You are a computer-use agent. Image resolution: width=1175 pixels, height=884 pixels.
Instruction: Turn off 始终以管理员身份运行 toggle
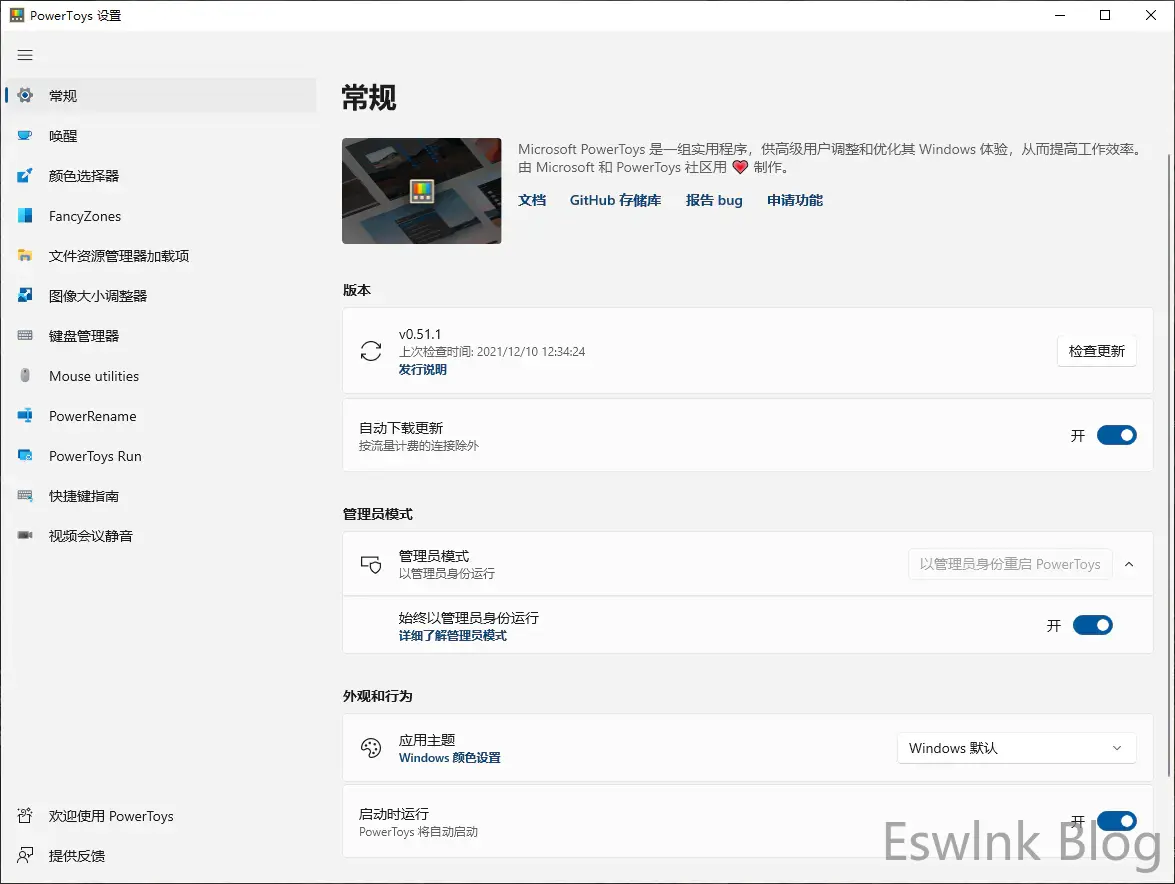[1092, 625]
